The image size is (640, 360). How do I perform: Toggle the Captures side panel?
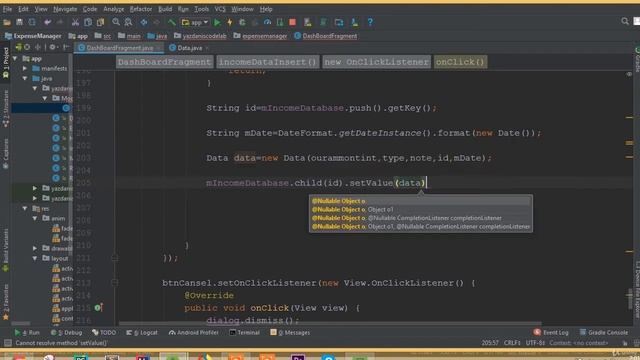pyautogui.click(x=6, y=153)
